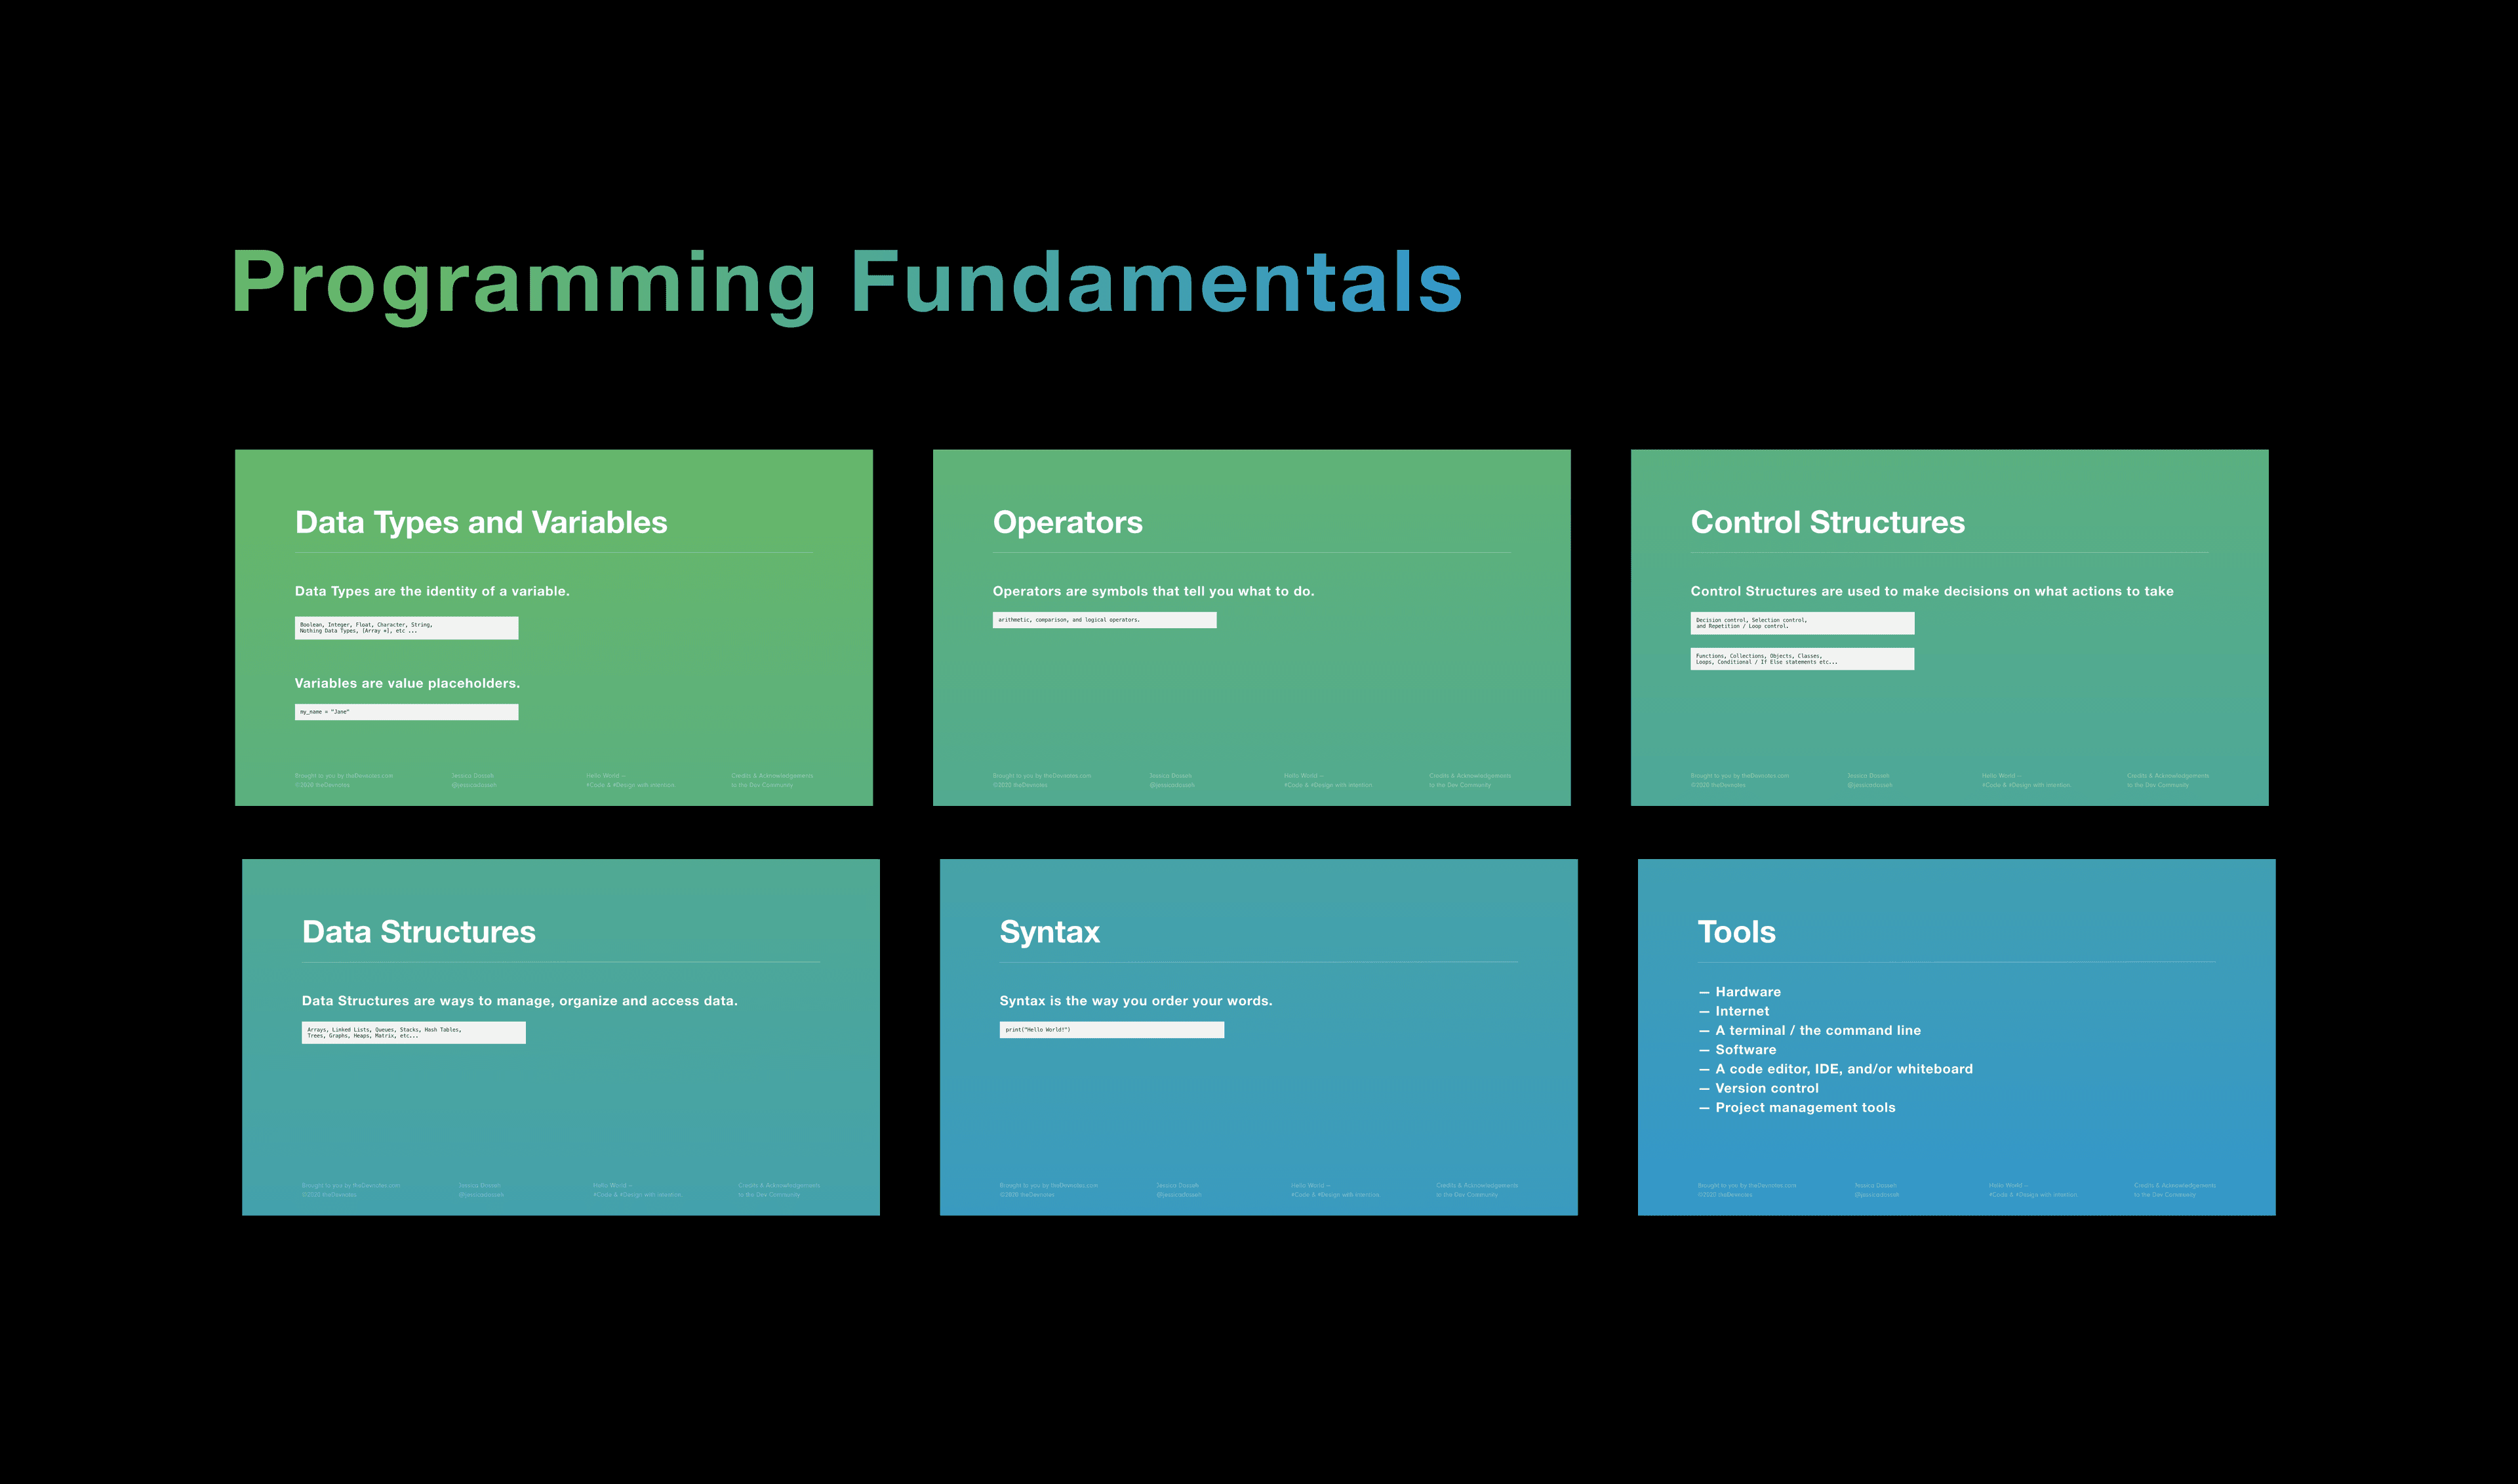2518x1484 pixels.
Task: Click the Decision control, Selection control box
Action: tap(1802, 623)
